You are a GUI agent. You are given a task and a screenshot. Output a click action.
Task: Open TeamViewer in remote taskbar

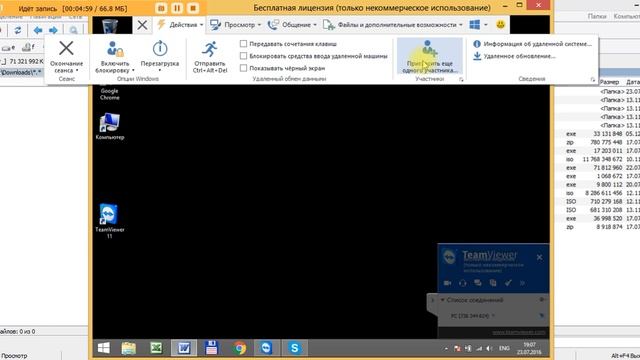pyautogui.click(x=267, y=348)
